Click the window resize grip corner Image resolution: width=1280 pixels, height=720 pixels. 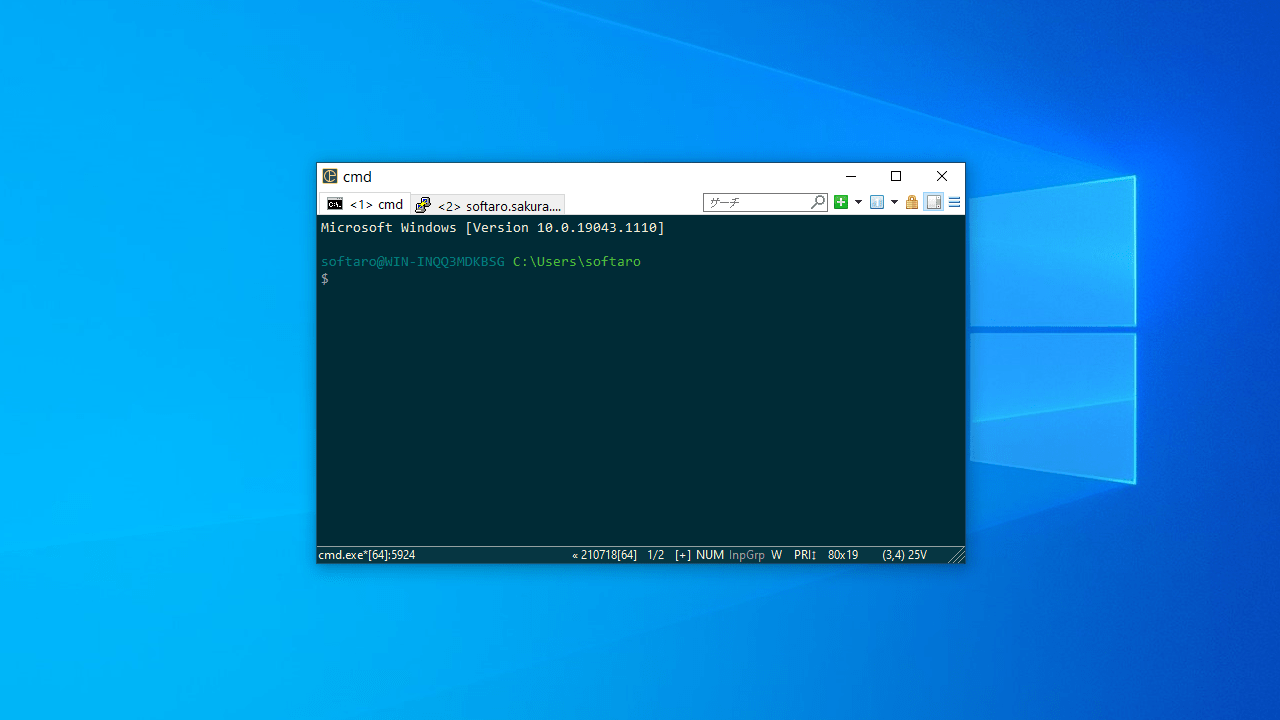(957, 555)
